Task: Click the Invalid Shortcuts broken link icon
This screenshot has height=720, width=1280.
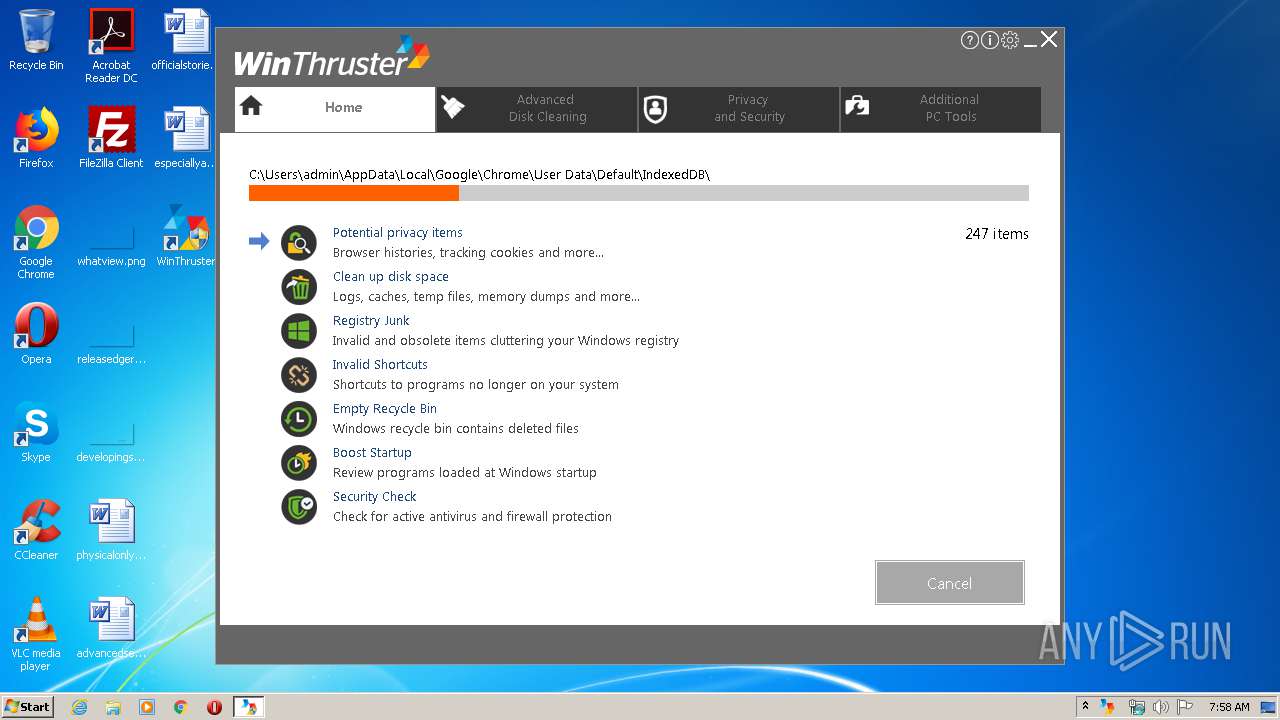Action: (x=299, y=375)
